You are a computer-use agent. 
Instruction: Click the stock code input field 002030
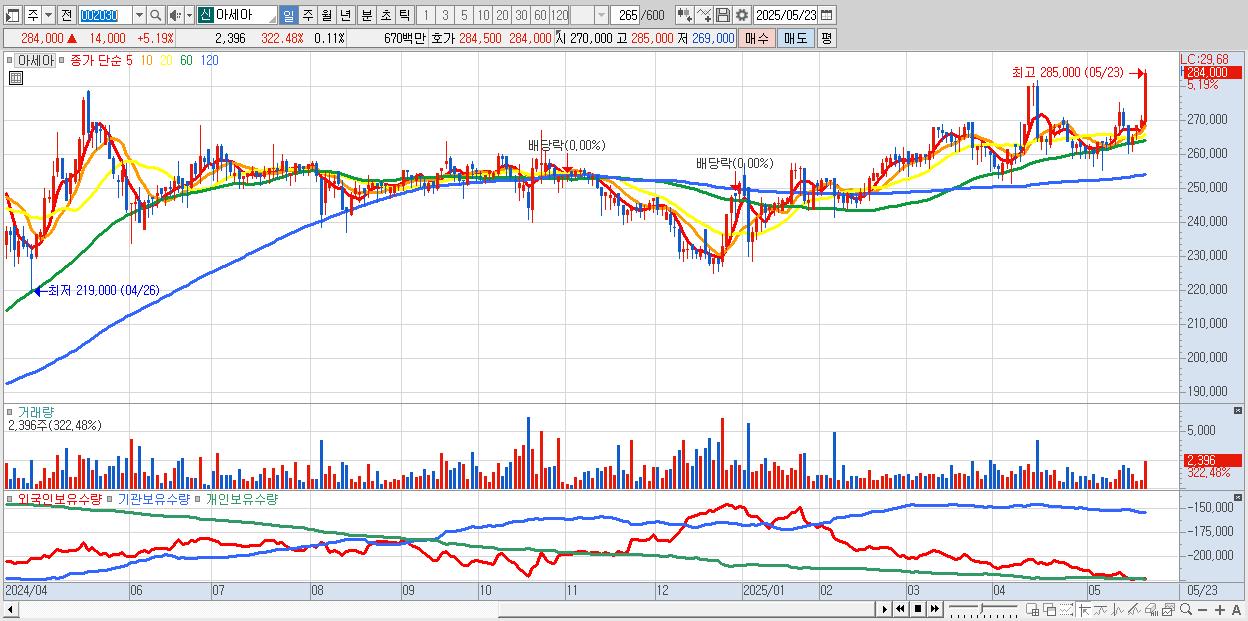[106, 15]
